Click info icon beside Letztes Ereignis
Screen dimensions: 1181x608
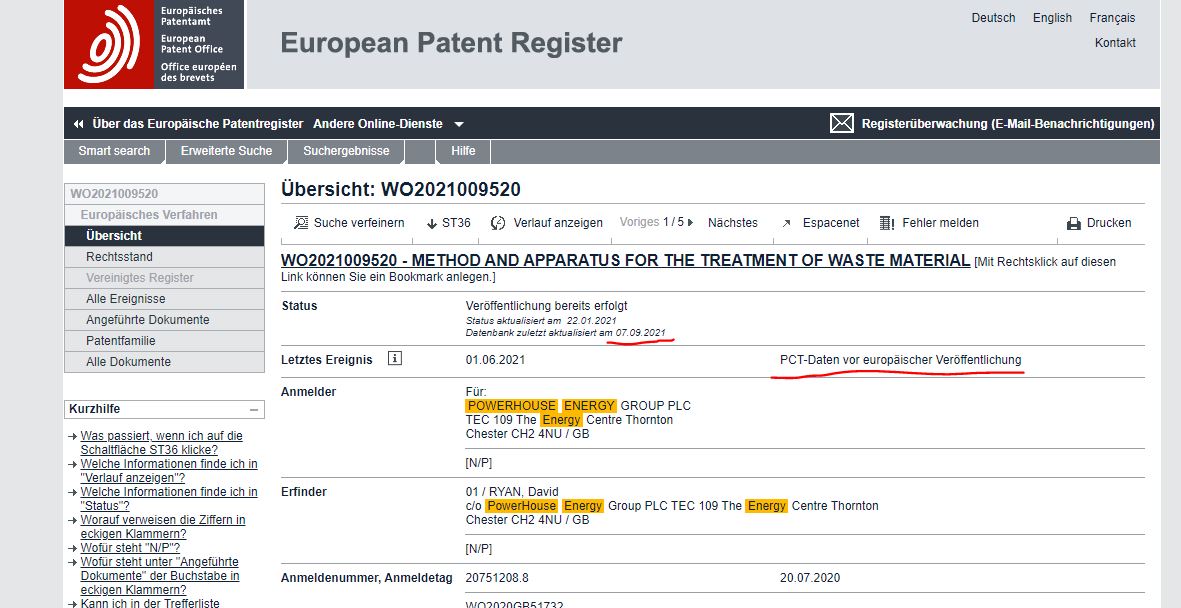pos(395,358)
